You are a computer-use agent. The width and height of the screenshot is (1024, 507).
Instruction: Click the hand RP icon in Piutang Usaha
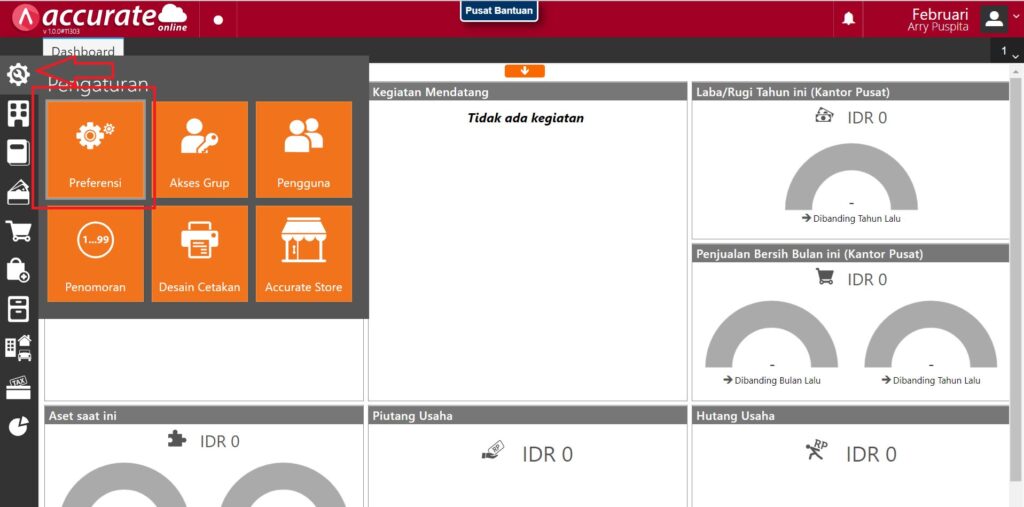pyautogui.click(x=493, y=451)
